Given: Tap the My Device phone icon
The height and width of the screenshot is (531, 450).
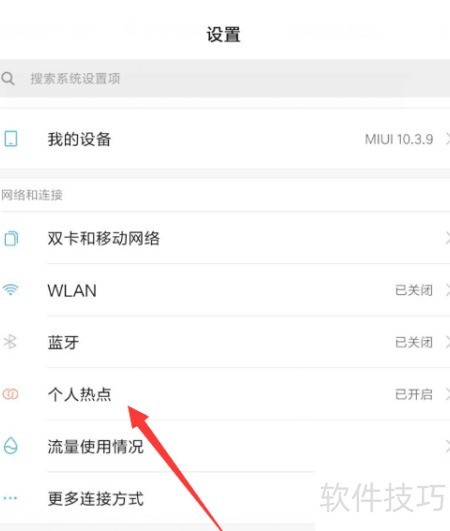Looking at the screenshot, I should 11,139.
